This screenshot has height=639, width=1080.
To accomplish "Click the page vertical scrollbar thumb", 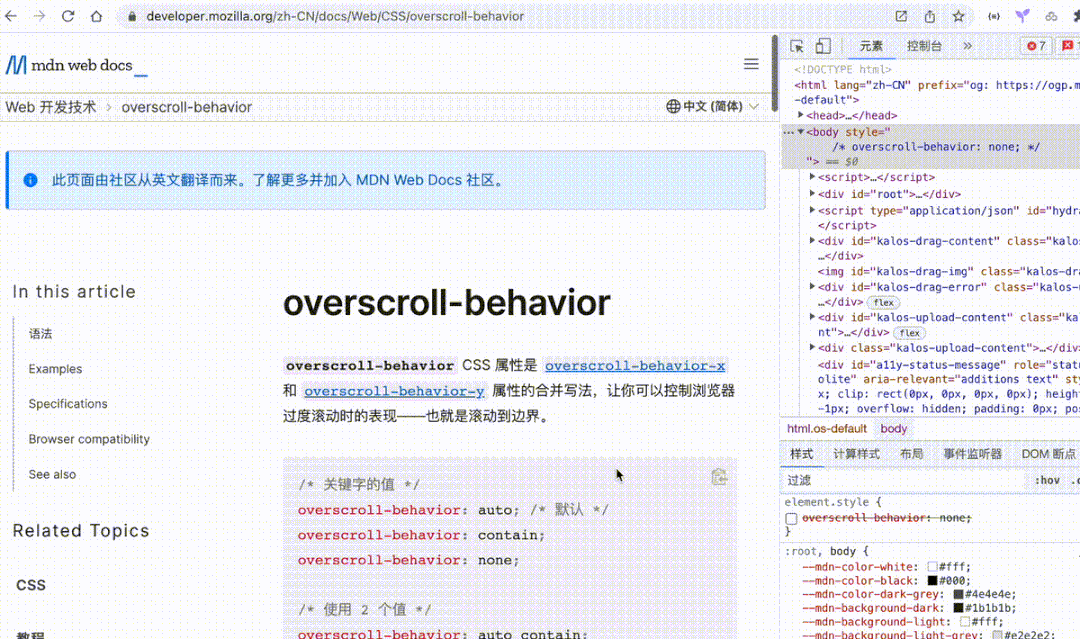I will point(775,72).
